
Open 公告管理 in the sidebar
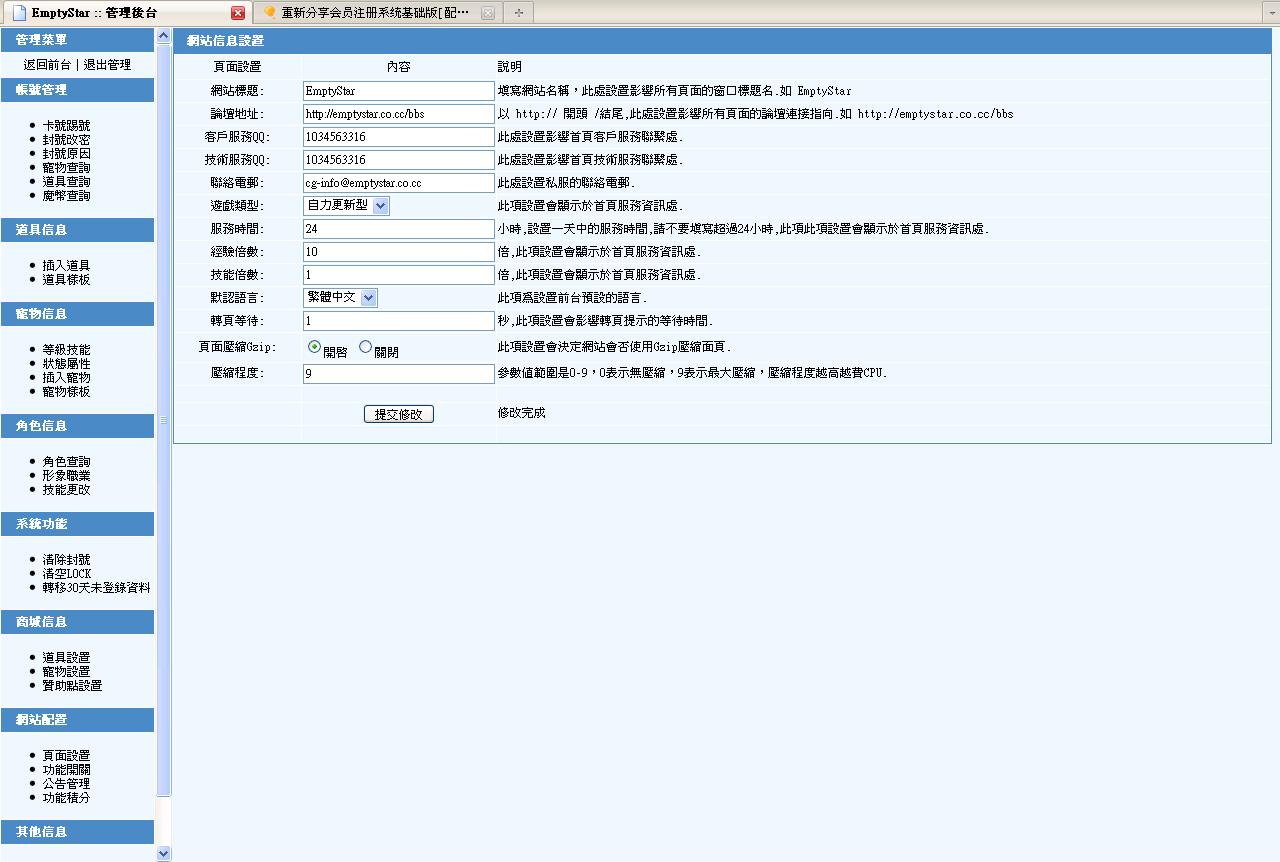tap(66, 784)
